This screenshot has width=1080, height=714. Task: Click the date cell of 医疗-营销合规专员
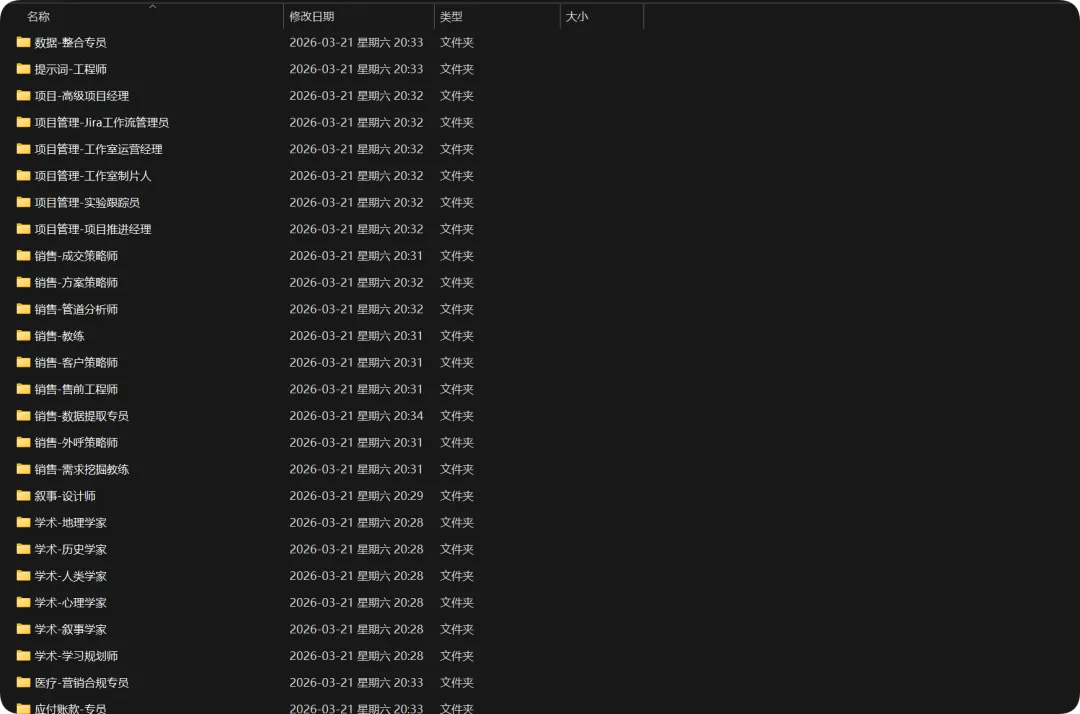coord(356,682)
